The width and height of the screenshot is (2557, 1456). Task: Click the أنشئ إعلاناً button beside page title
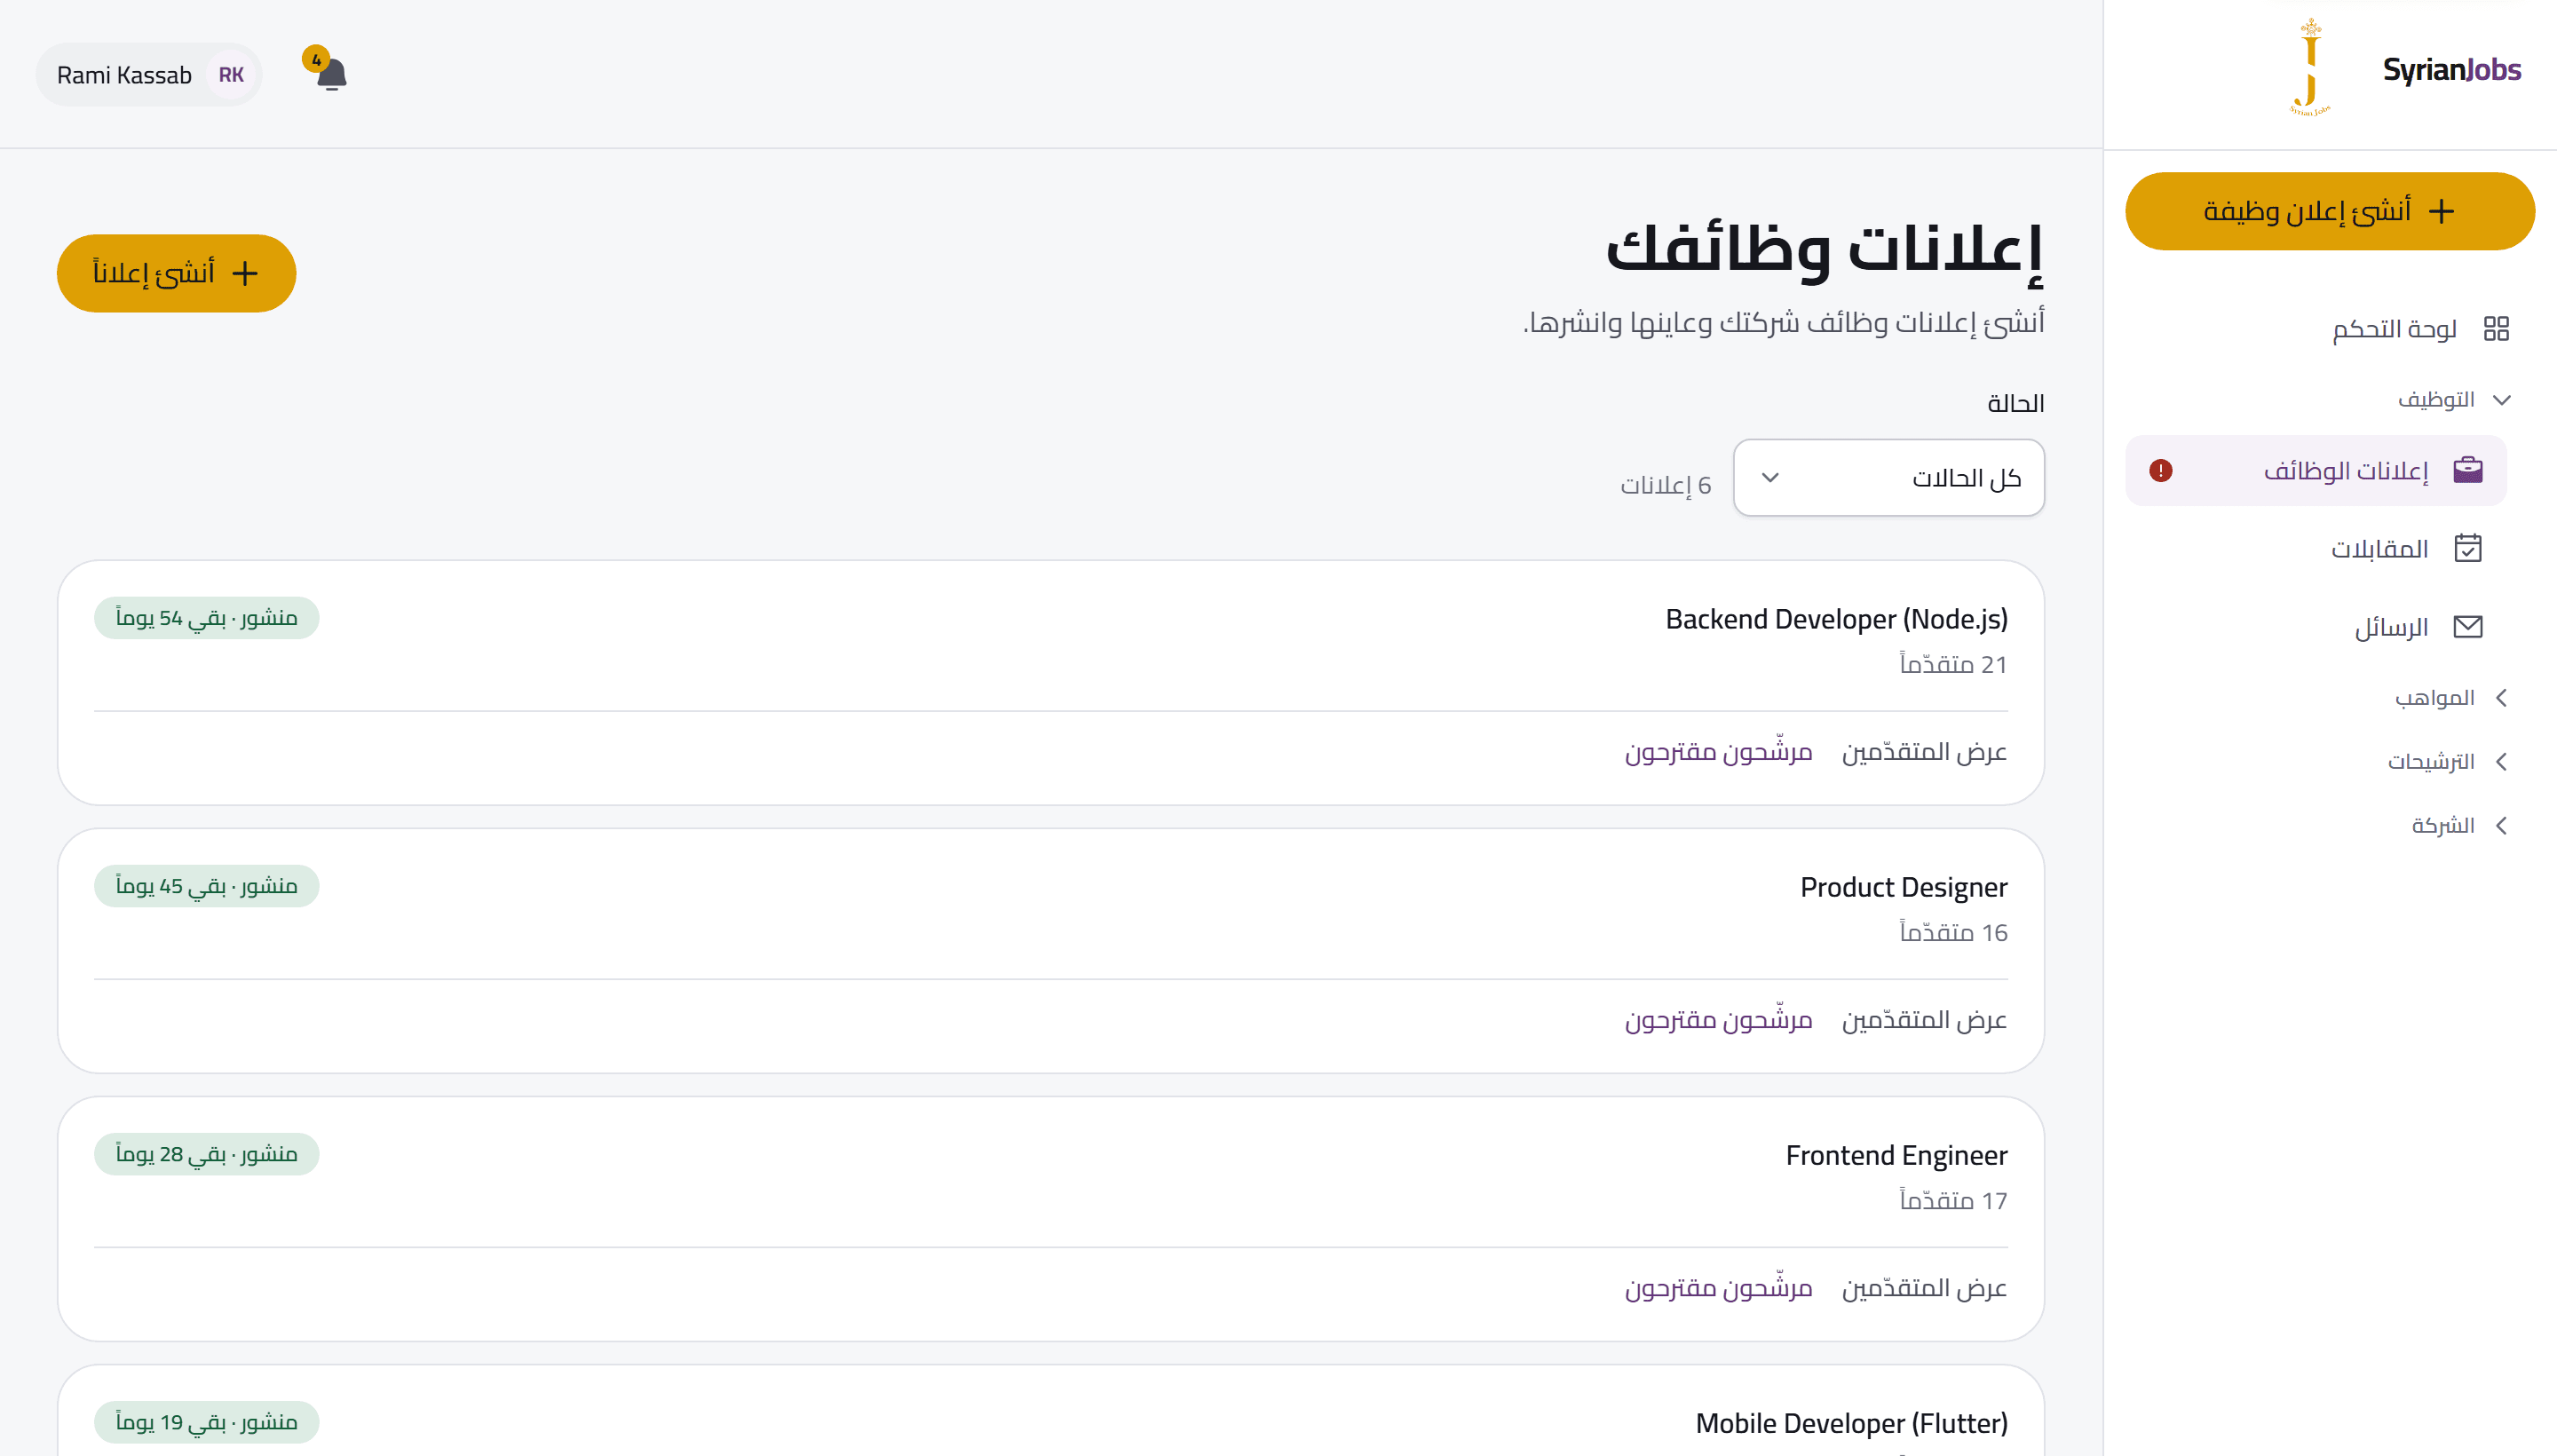point(176,273)
